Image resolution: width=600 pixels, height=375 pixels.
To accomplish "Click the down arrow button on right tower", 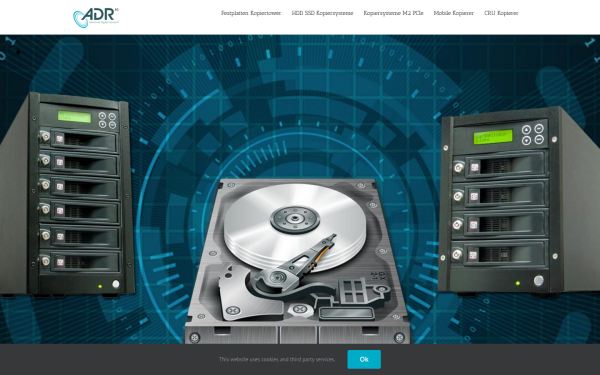I will [527, 141].
